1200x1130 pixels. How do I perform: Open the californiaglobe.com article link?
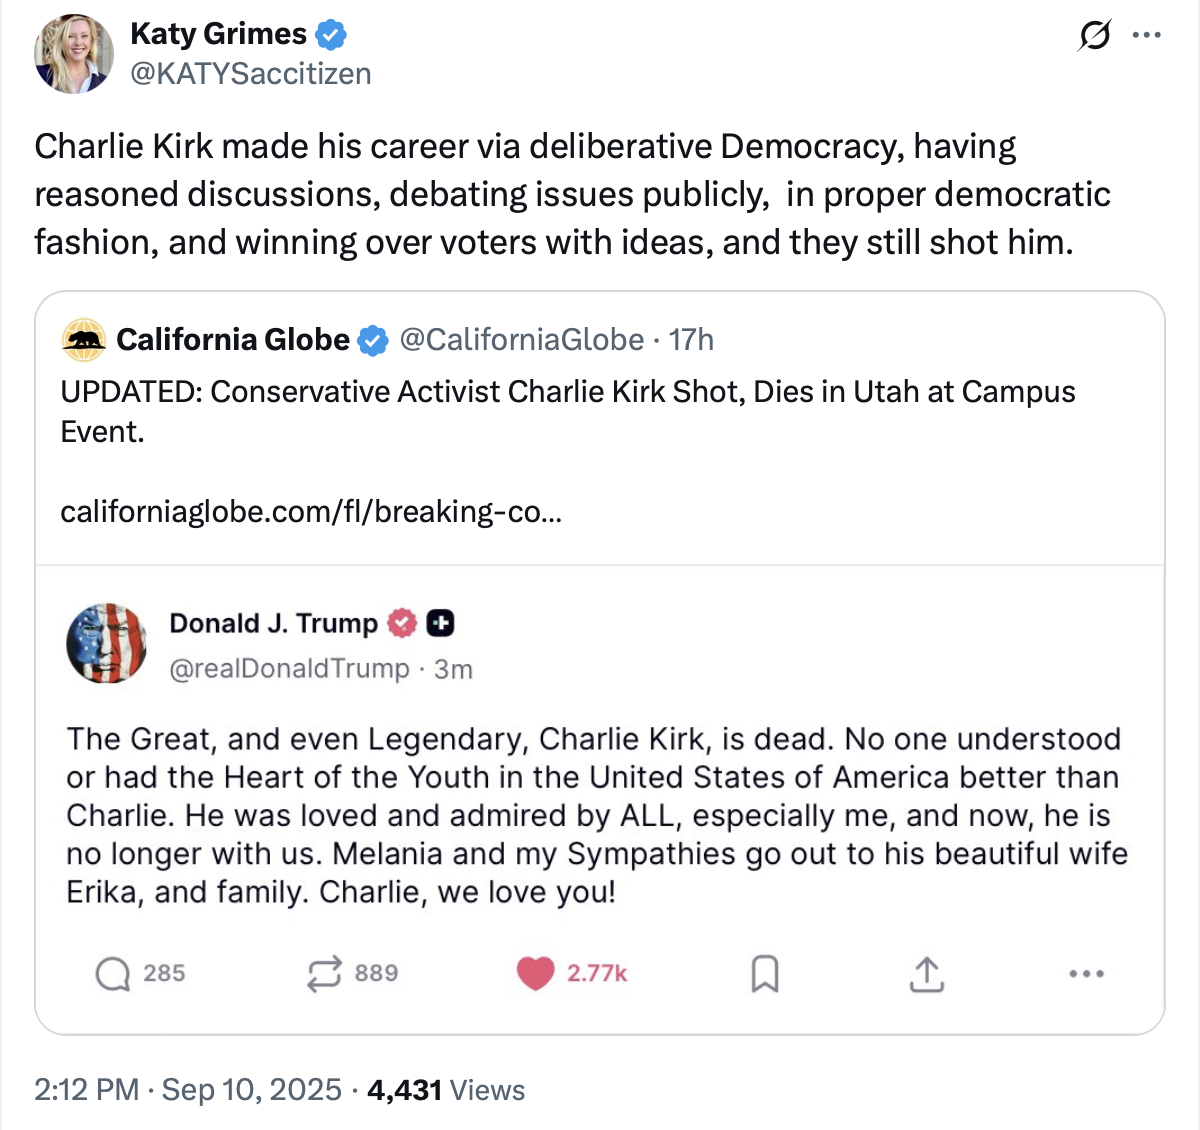[x=311, y=512]
